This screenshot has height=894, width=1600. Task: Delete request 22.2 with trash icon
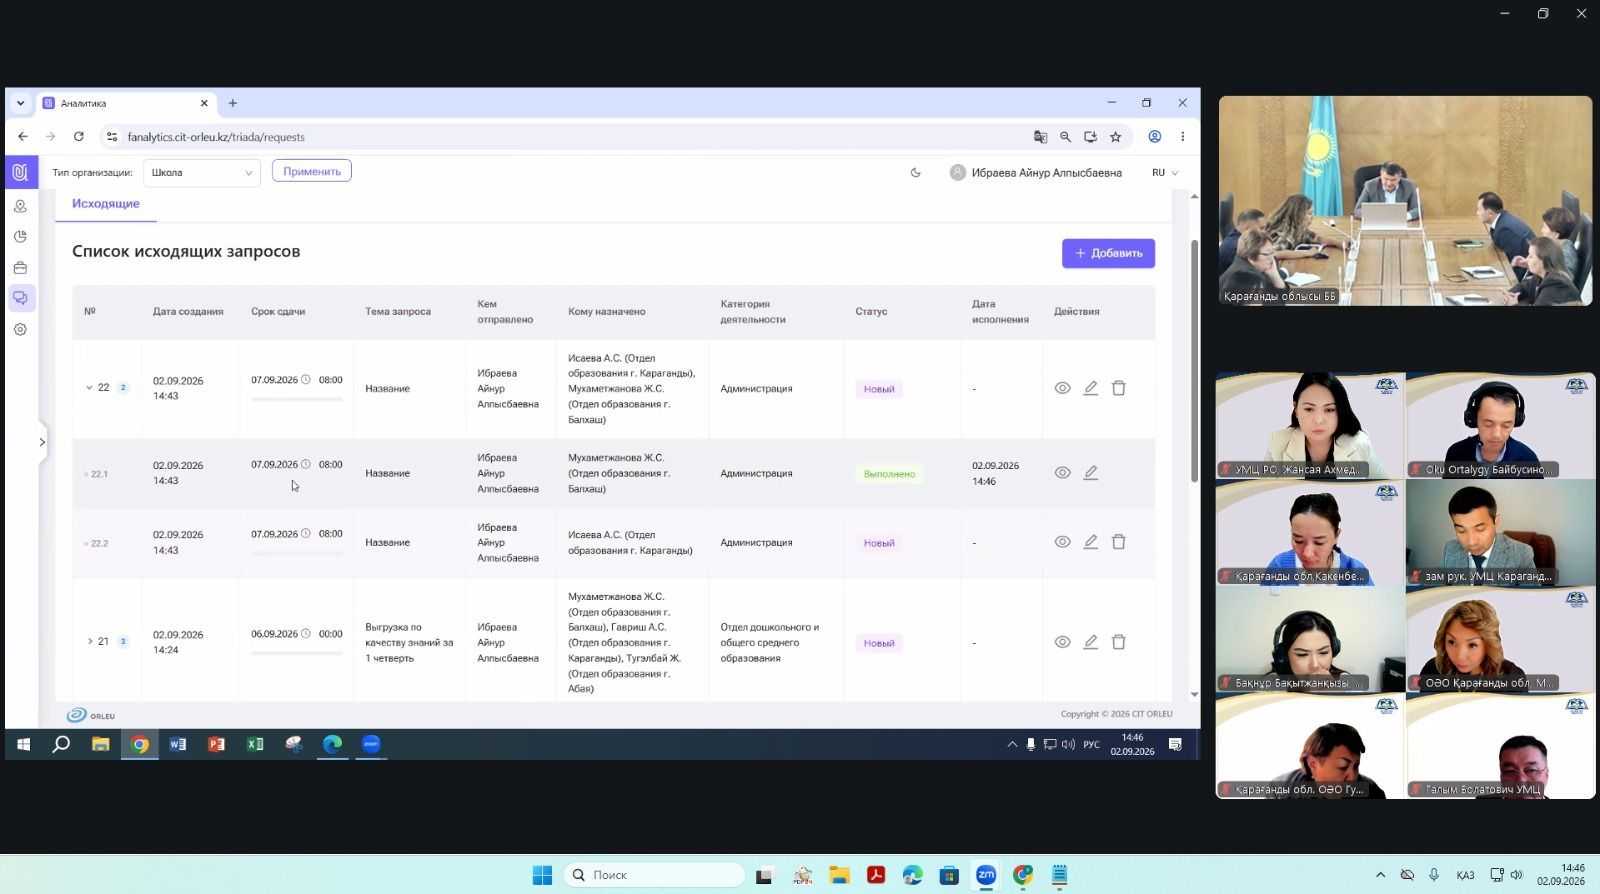coord(1118,542)
